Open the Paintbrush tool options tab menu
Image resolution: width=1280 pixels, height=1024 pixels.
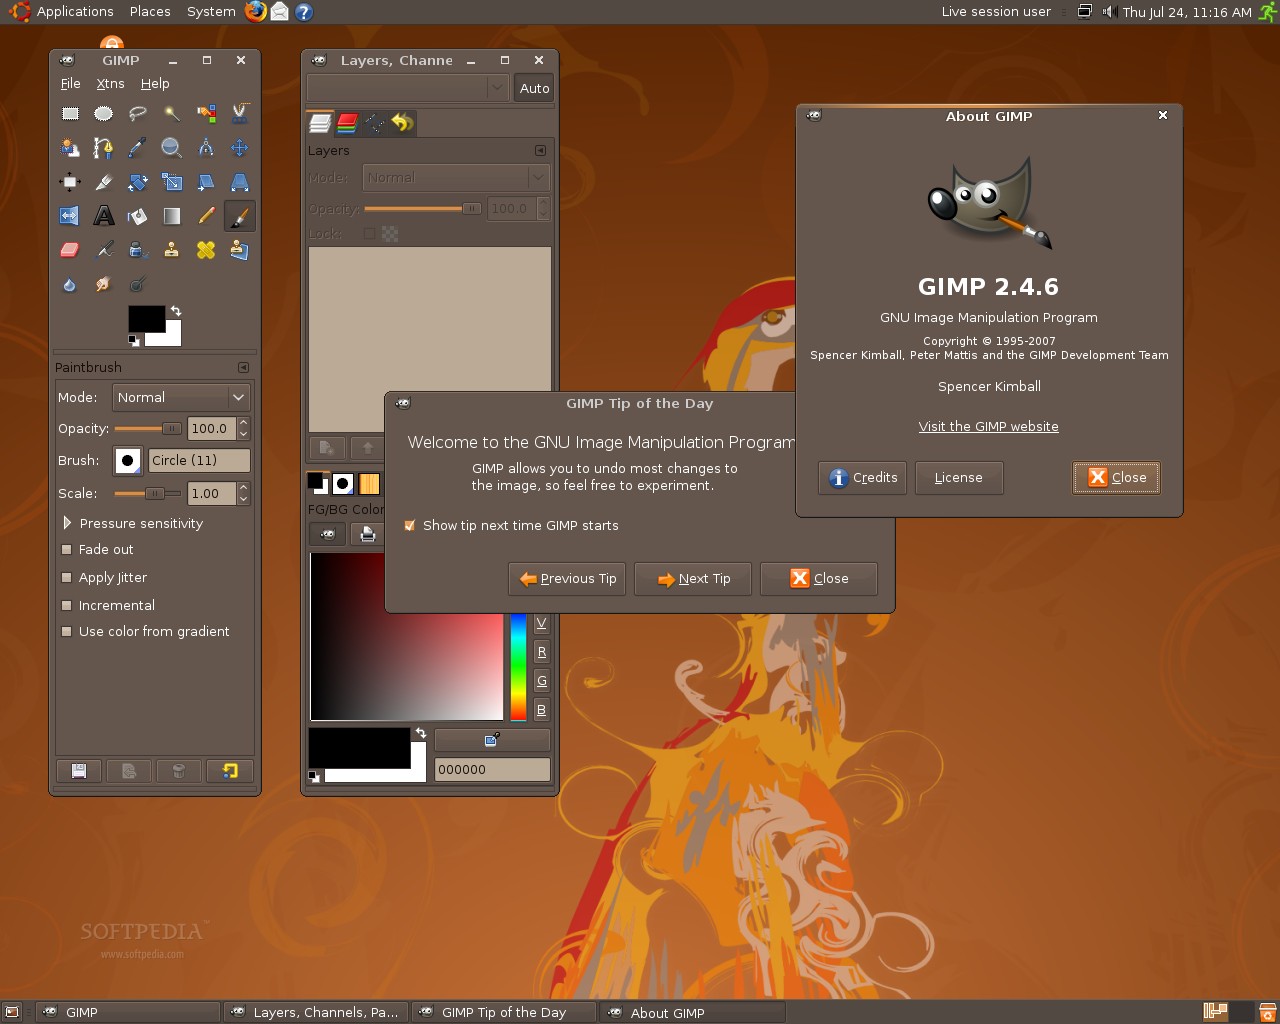243,367
